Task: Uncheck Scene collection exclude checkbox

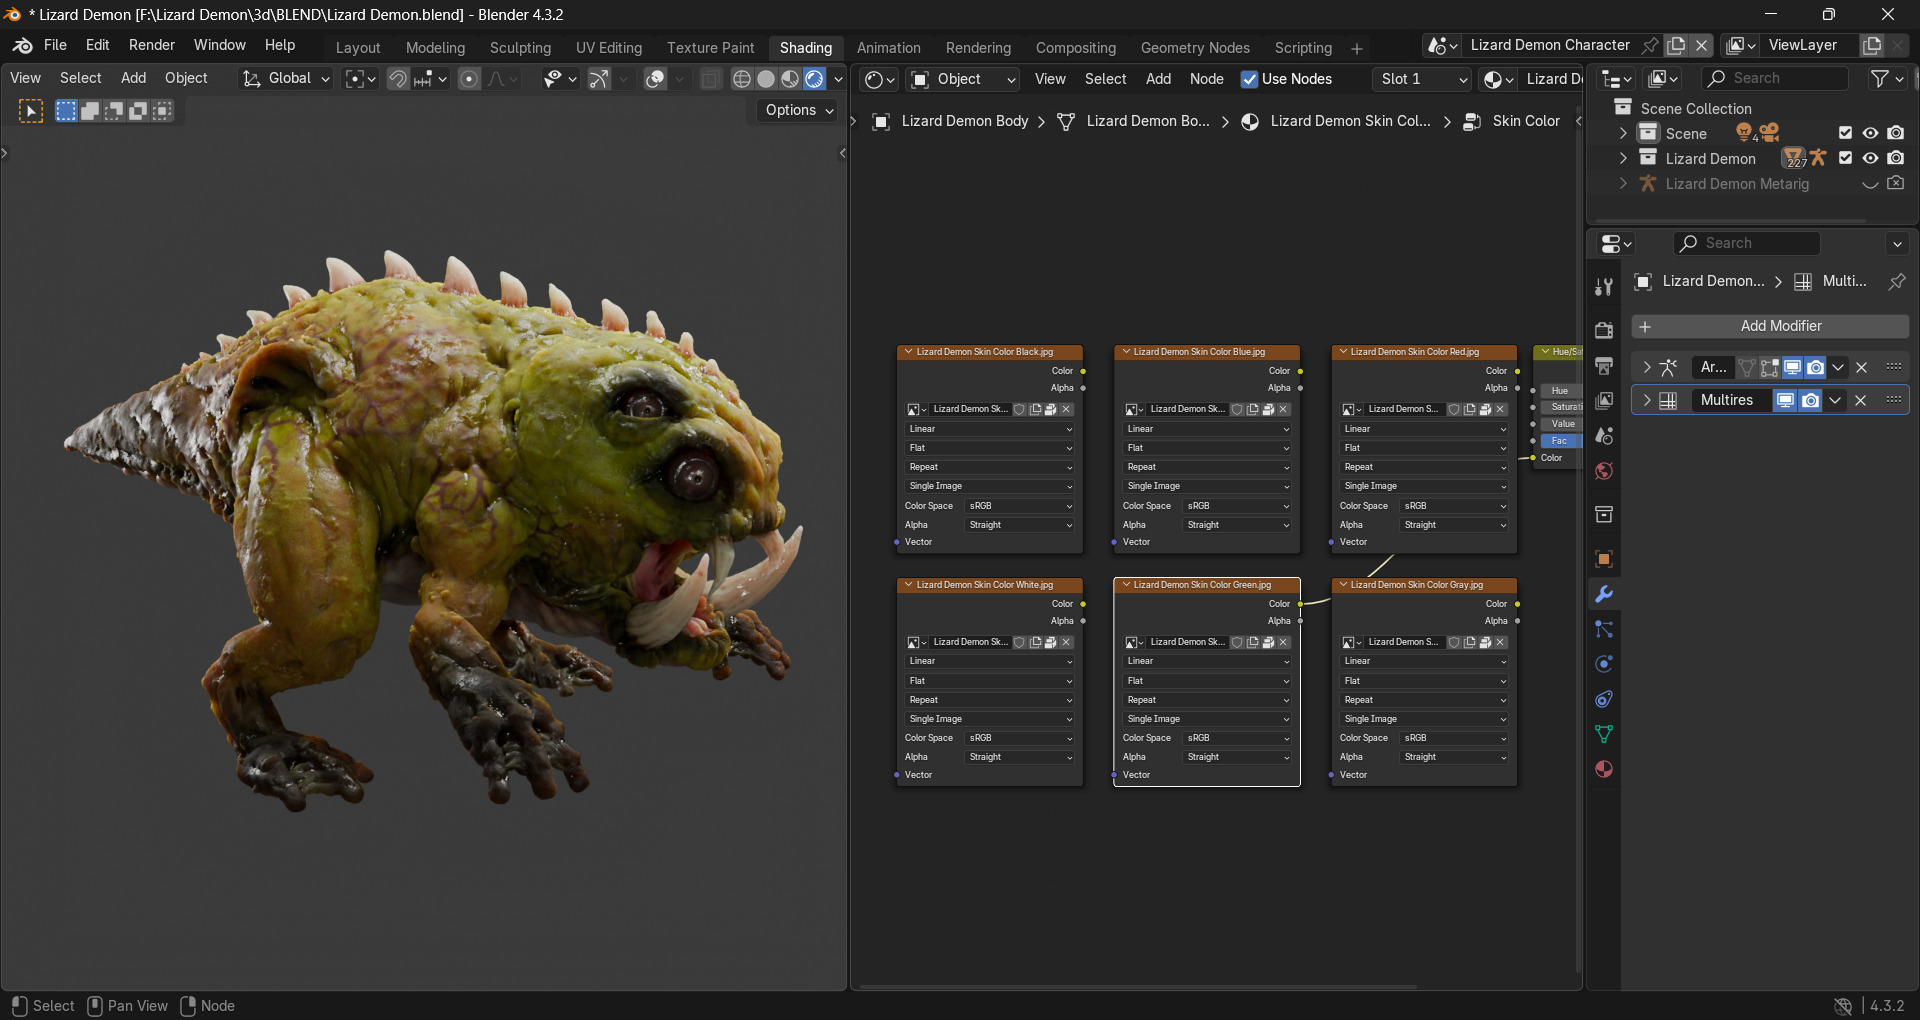Action: pyautogui.click(x=1846, y=133)
